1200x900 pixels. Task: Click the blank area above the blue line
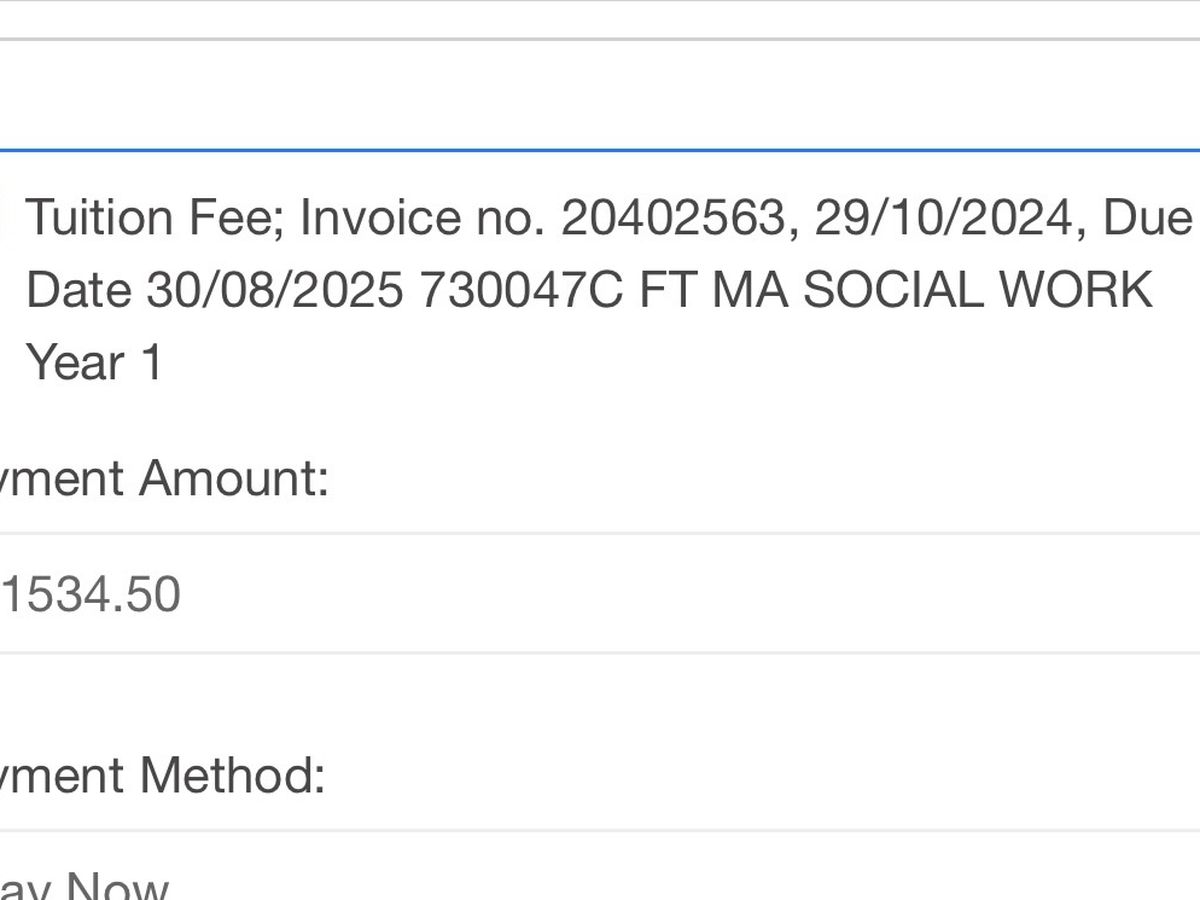pyautogui.click(x=600, y=95)
